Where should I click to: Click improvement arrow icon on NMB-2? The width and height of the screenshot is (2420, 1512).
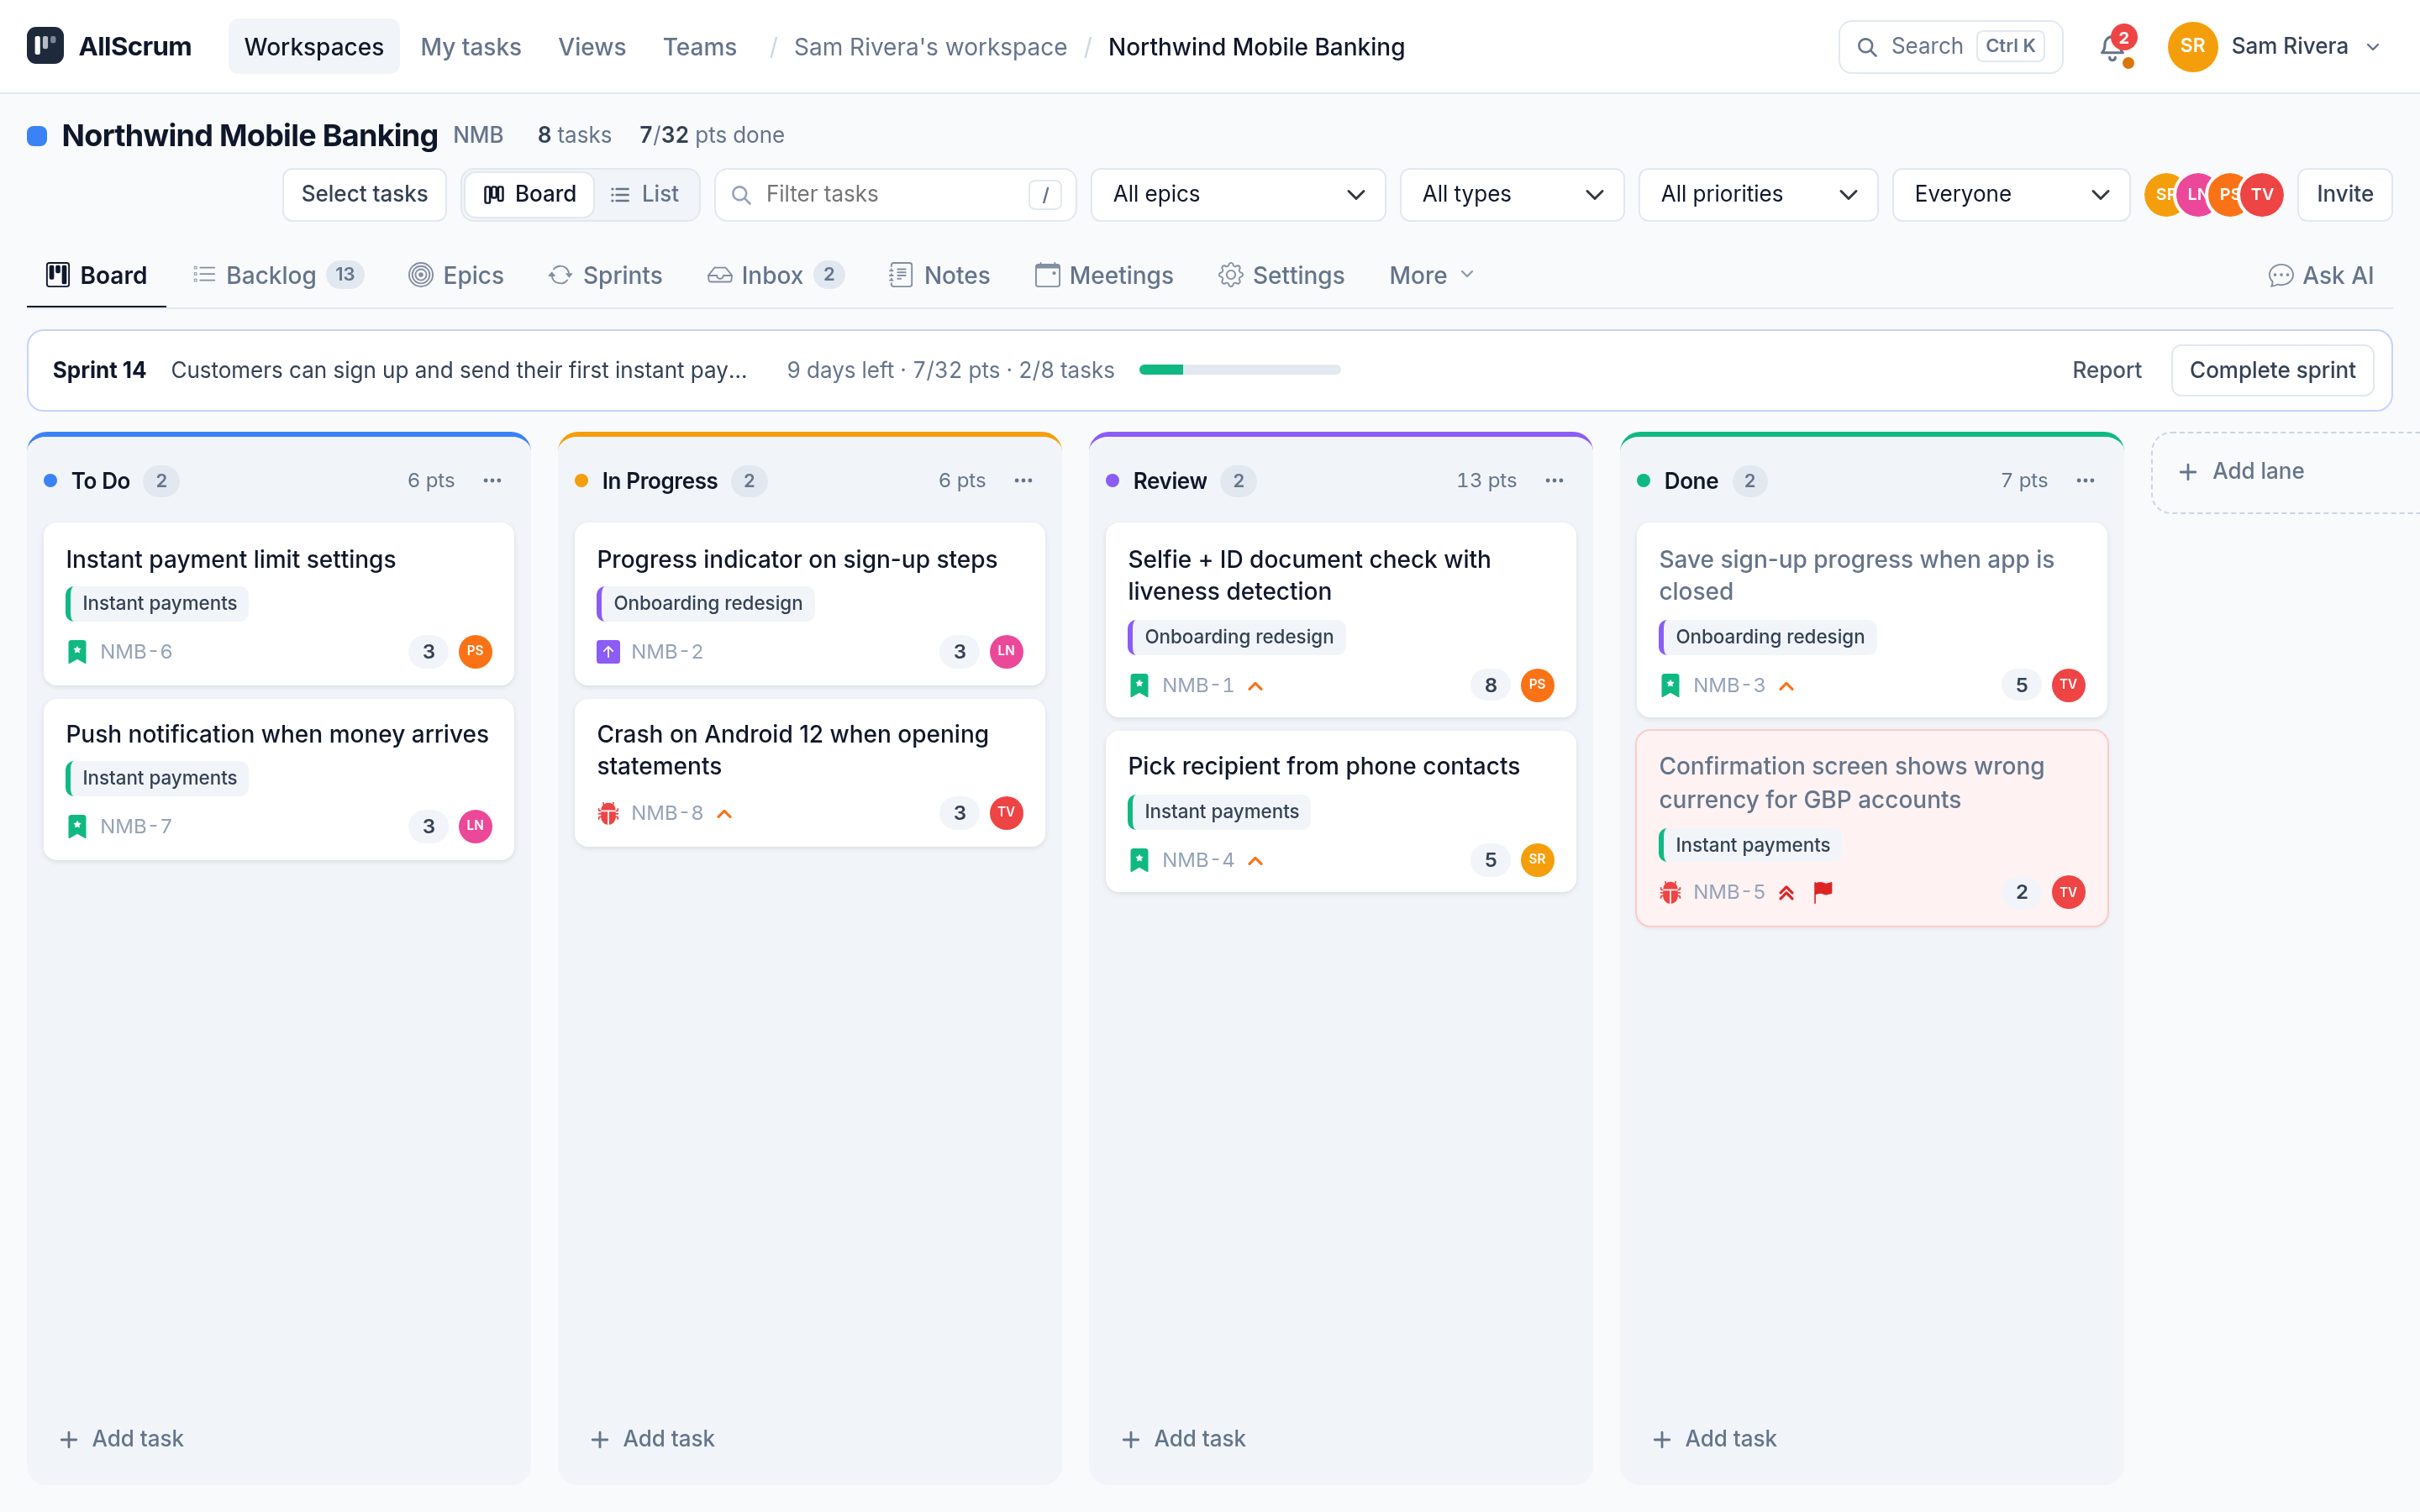608,652
